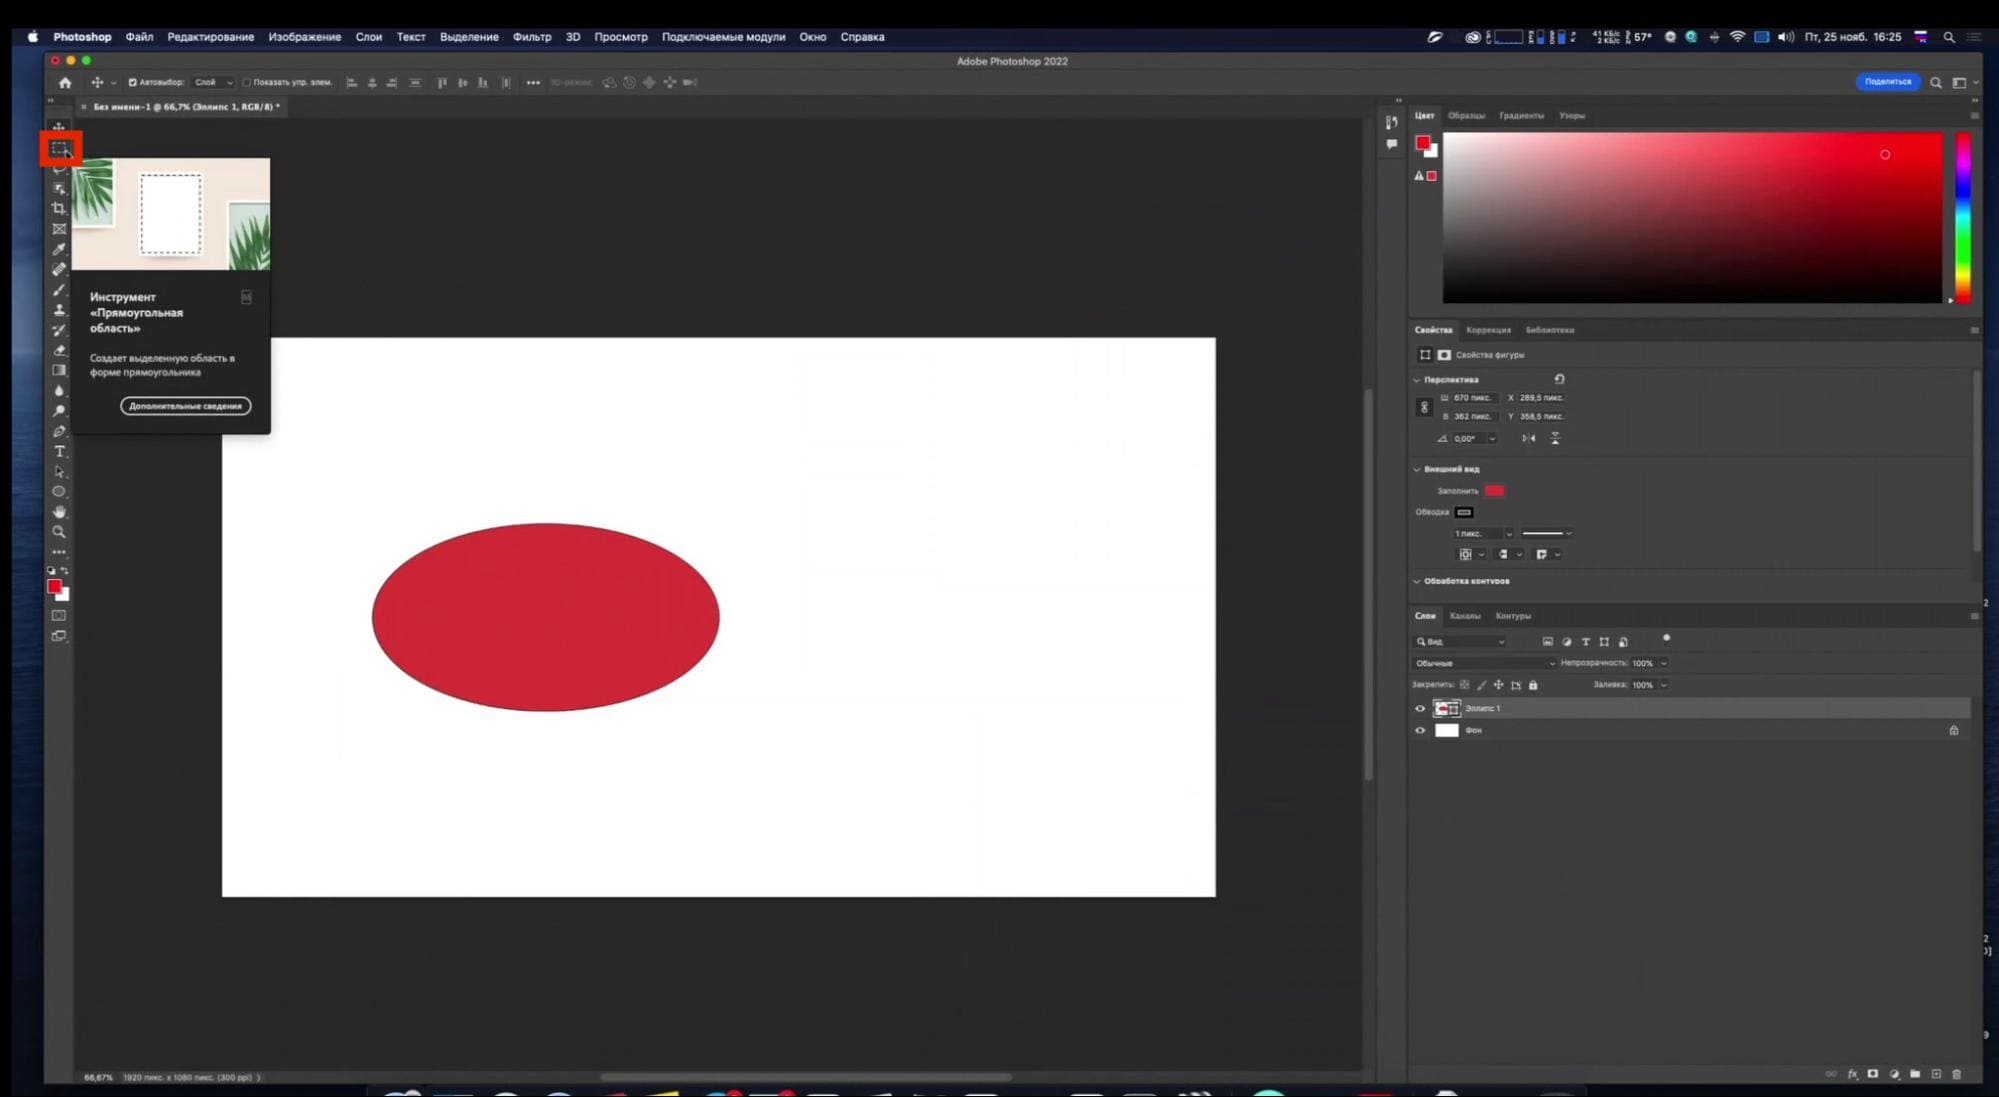Select the Crop tool

tap(59, 209)
